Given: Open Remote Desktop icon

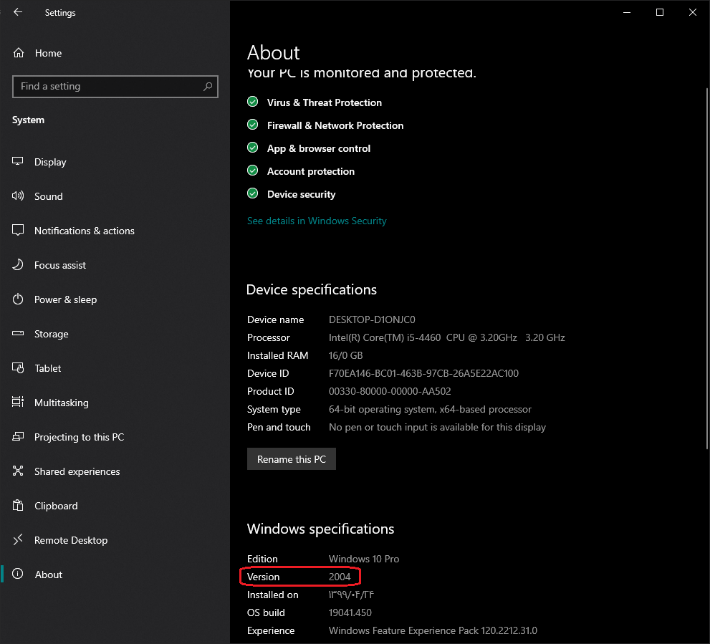Looking at the screenshot, I should point(18,540).
